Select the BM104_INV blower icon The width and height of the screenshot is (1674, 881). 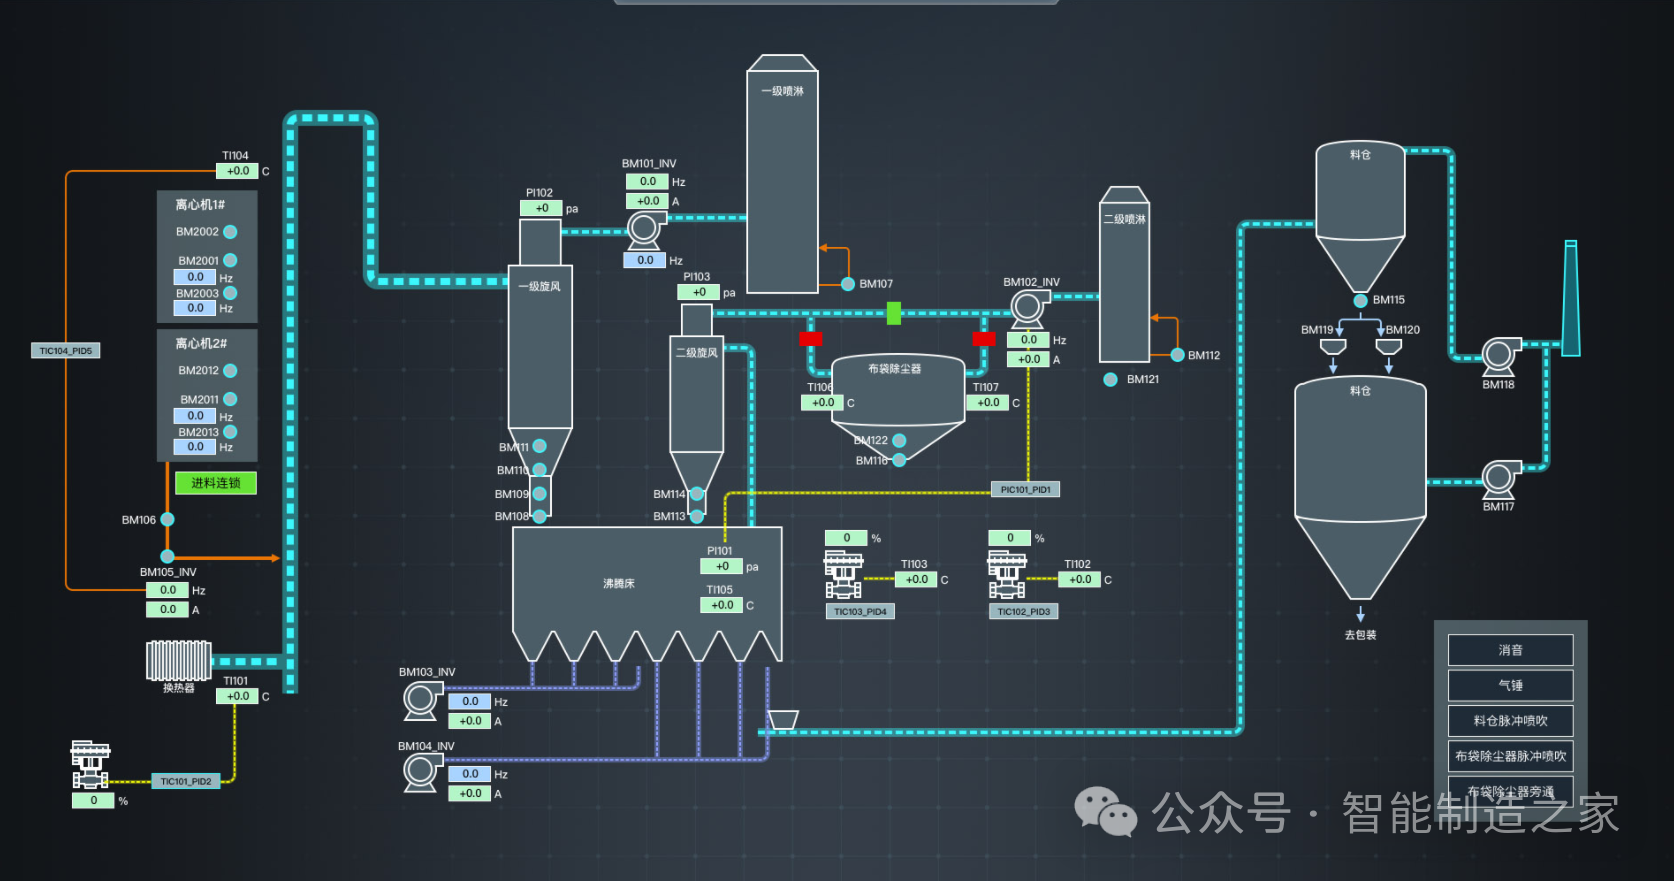[421, 772]
